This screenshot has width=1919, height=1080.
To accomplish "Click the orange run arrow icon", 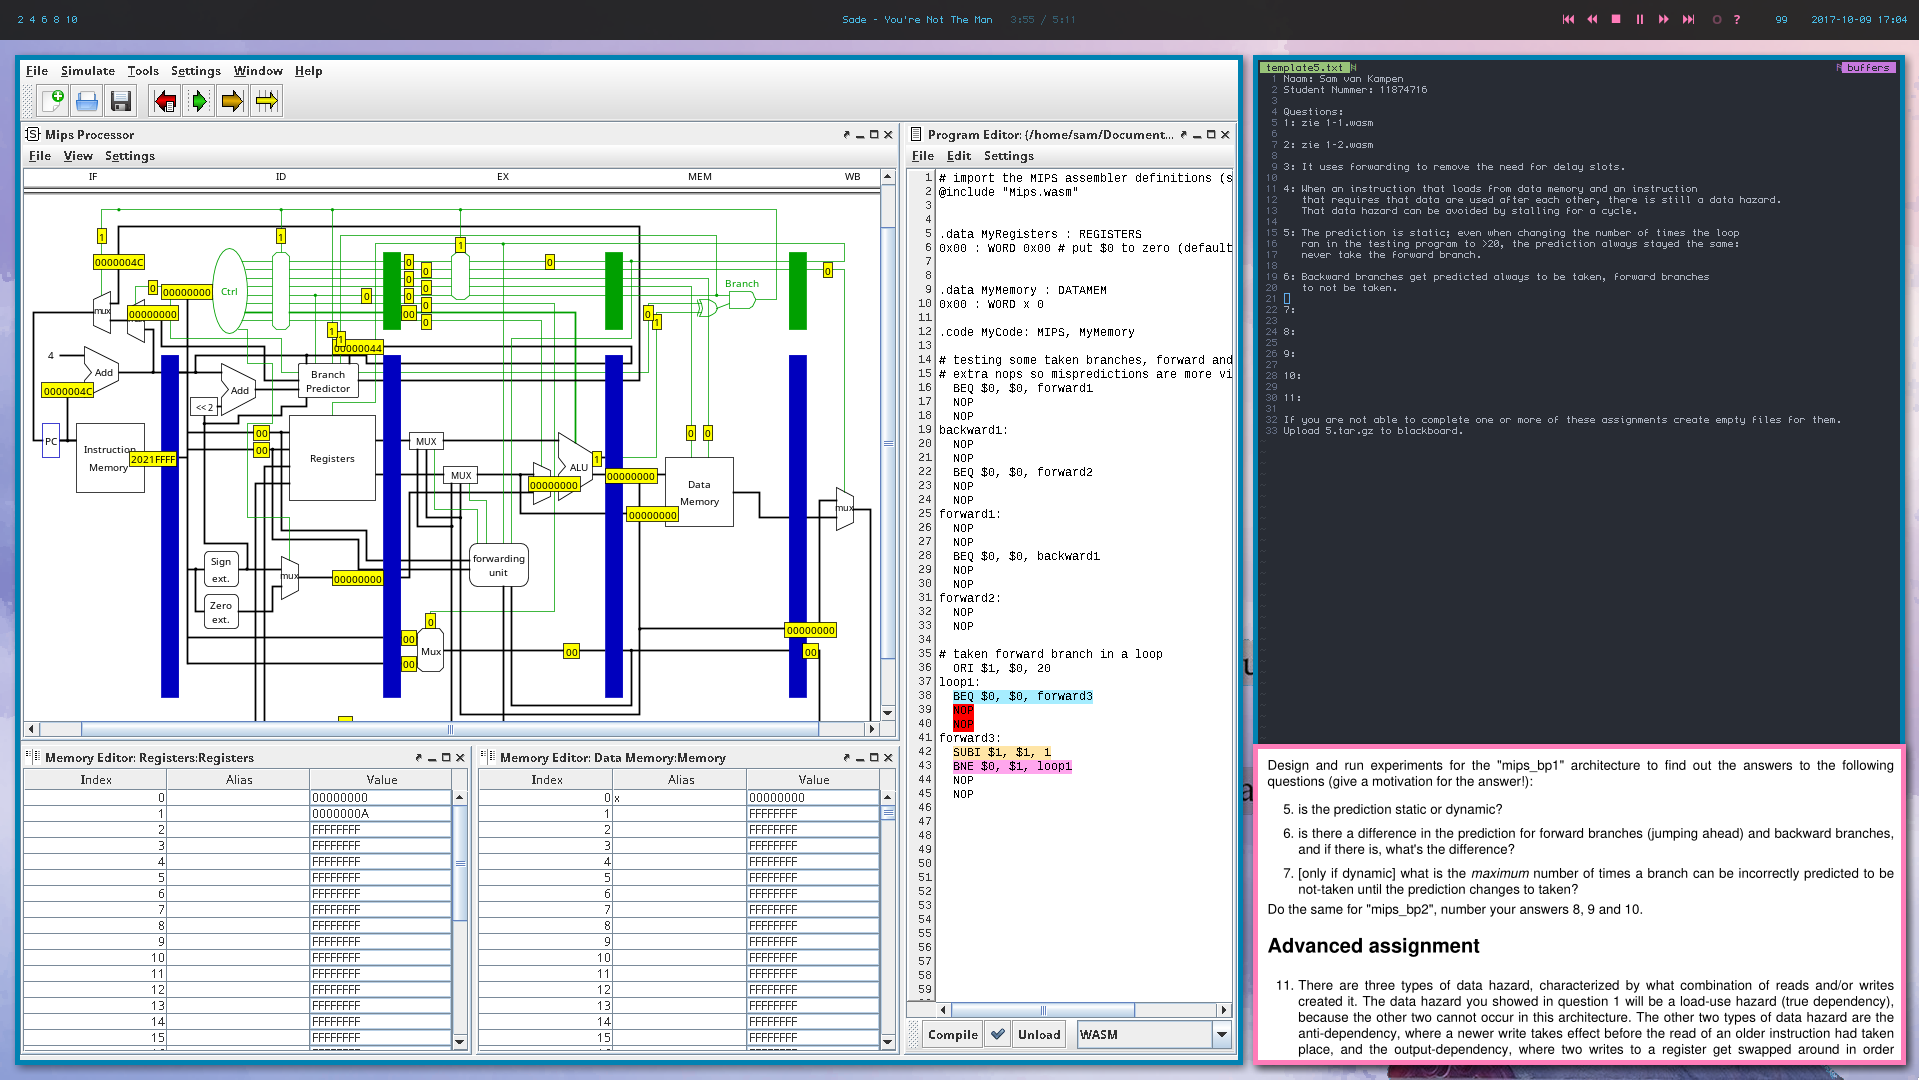I will coord(232,101).
